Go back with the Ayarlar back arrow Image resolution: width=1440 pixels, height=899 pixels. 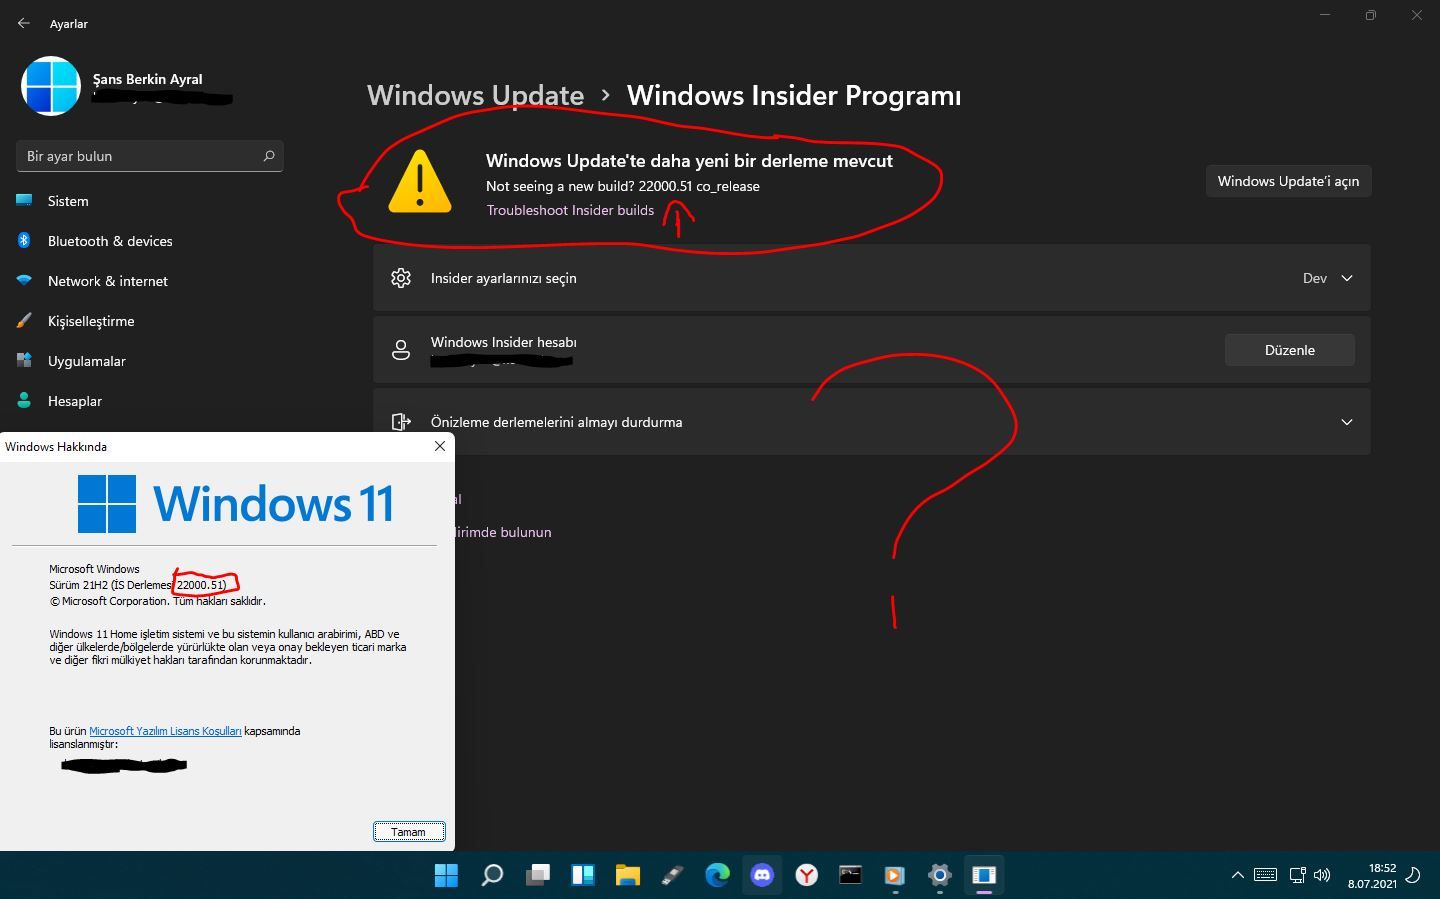click(23, 23)
